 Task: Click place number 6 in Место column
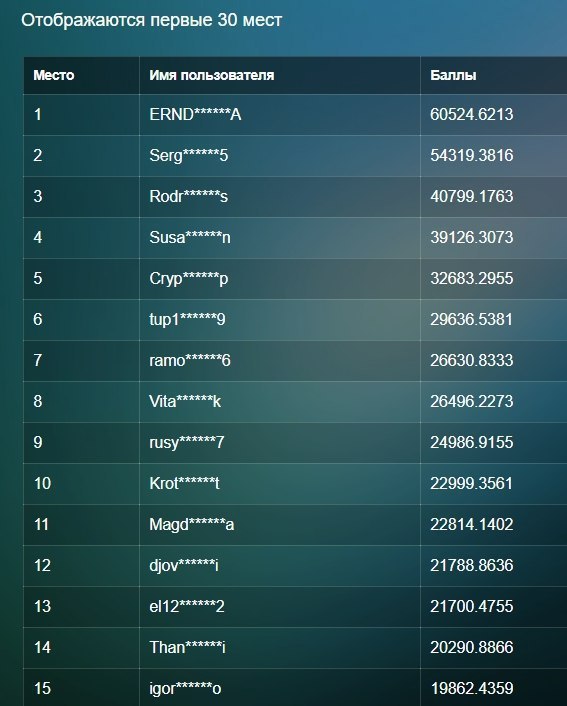pyautogui.click(x=38, y=319)
